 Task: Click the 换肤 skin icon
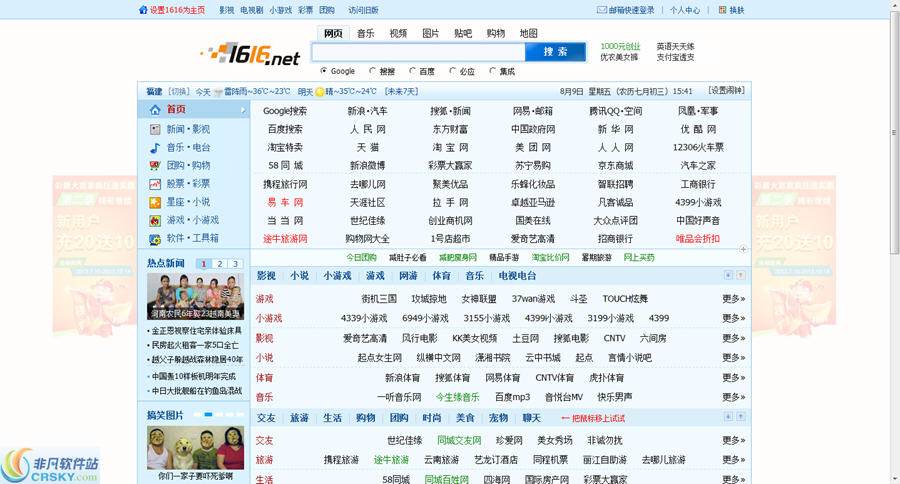click(722, 10)
